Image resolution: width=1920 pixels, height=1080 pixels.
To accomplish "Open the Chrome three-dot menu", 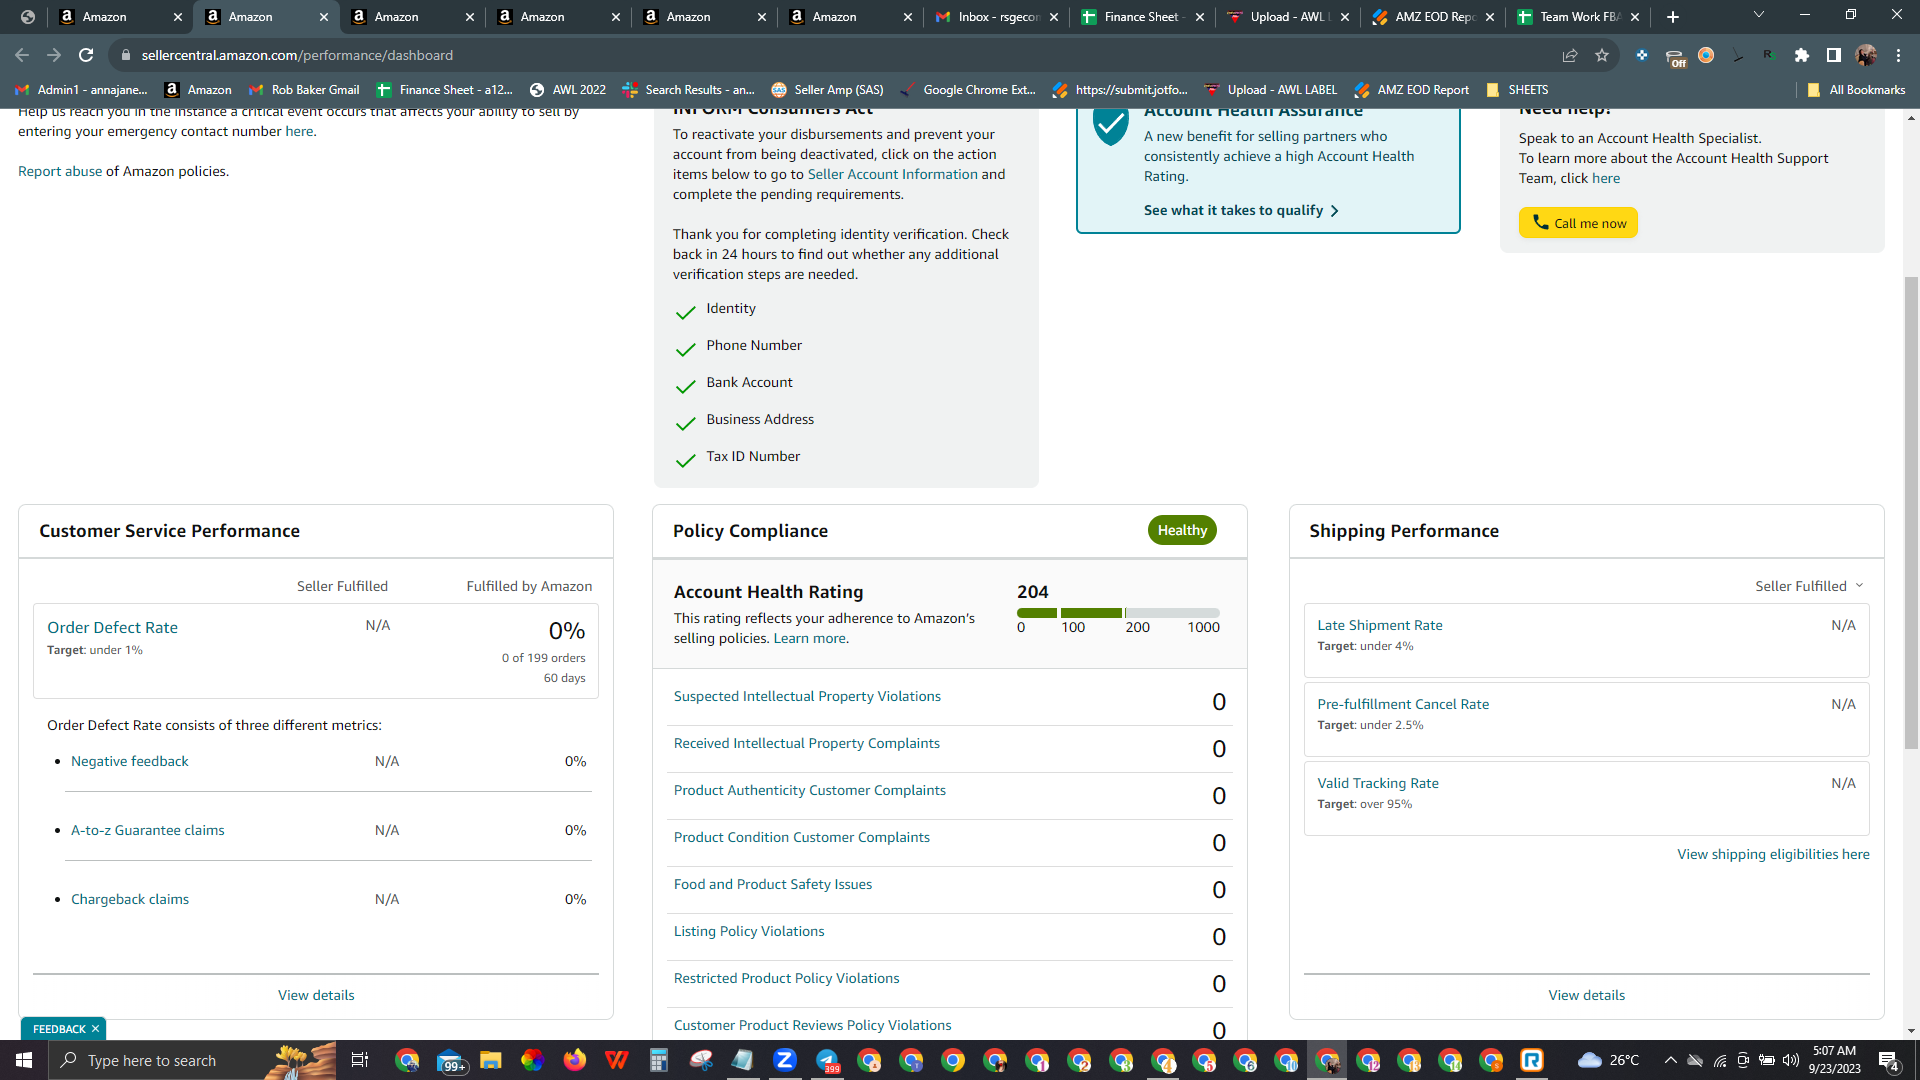I will click(x=1898, y=55).
